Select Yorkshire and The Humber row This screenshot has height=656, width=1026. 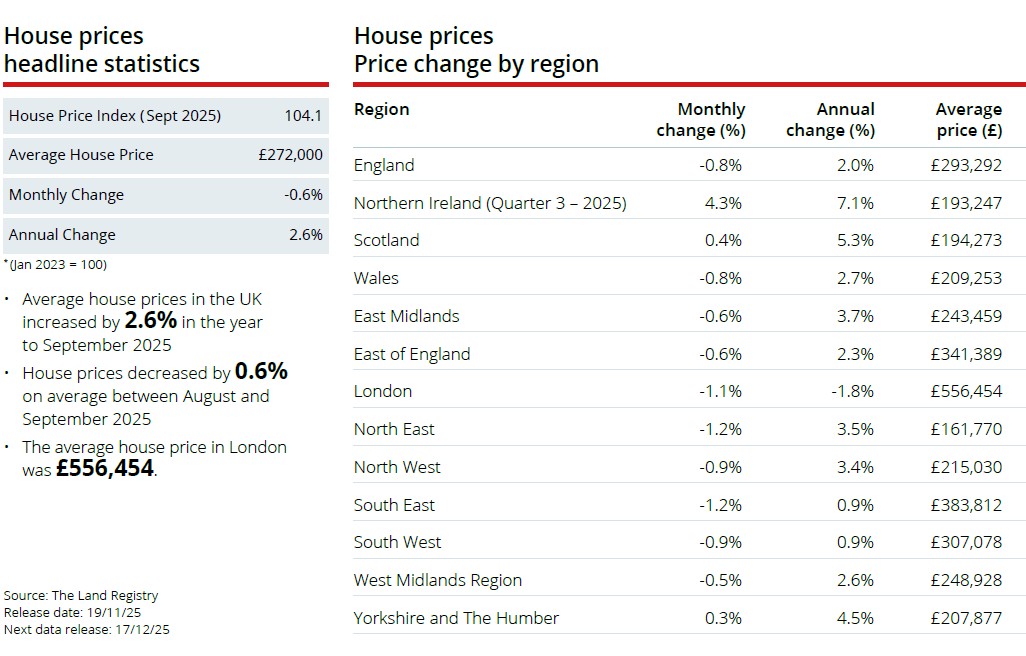pos(456,618)
